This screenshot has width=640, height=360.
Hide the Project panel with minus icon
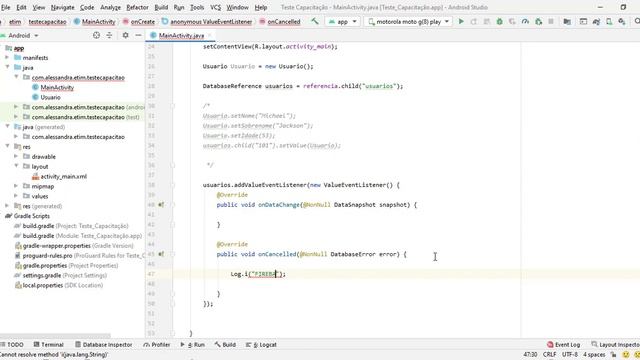point(138,36)
